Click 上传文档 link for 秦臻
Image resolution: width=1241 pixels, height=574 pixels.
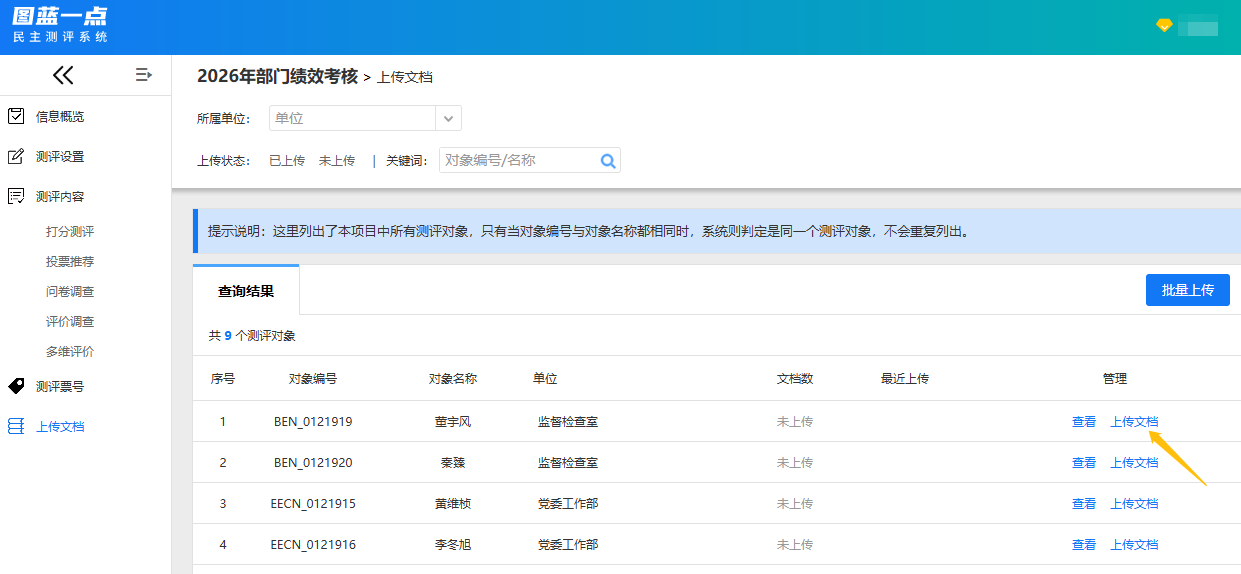point(1134,462)
